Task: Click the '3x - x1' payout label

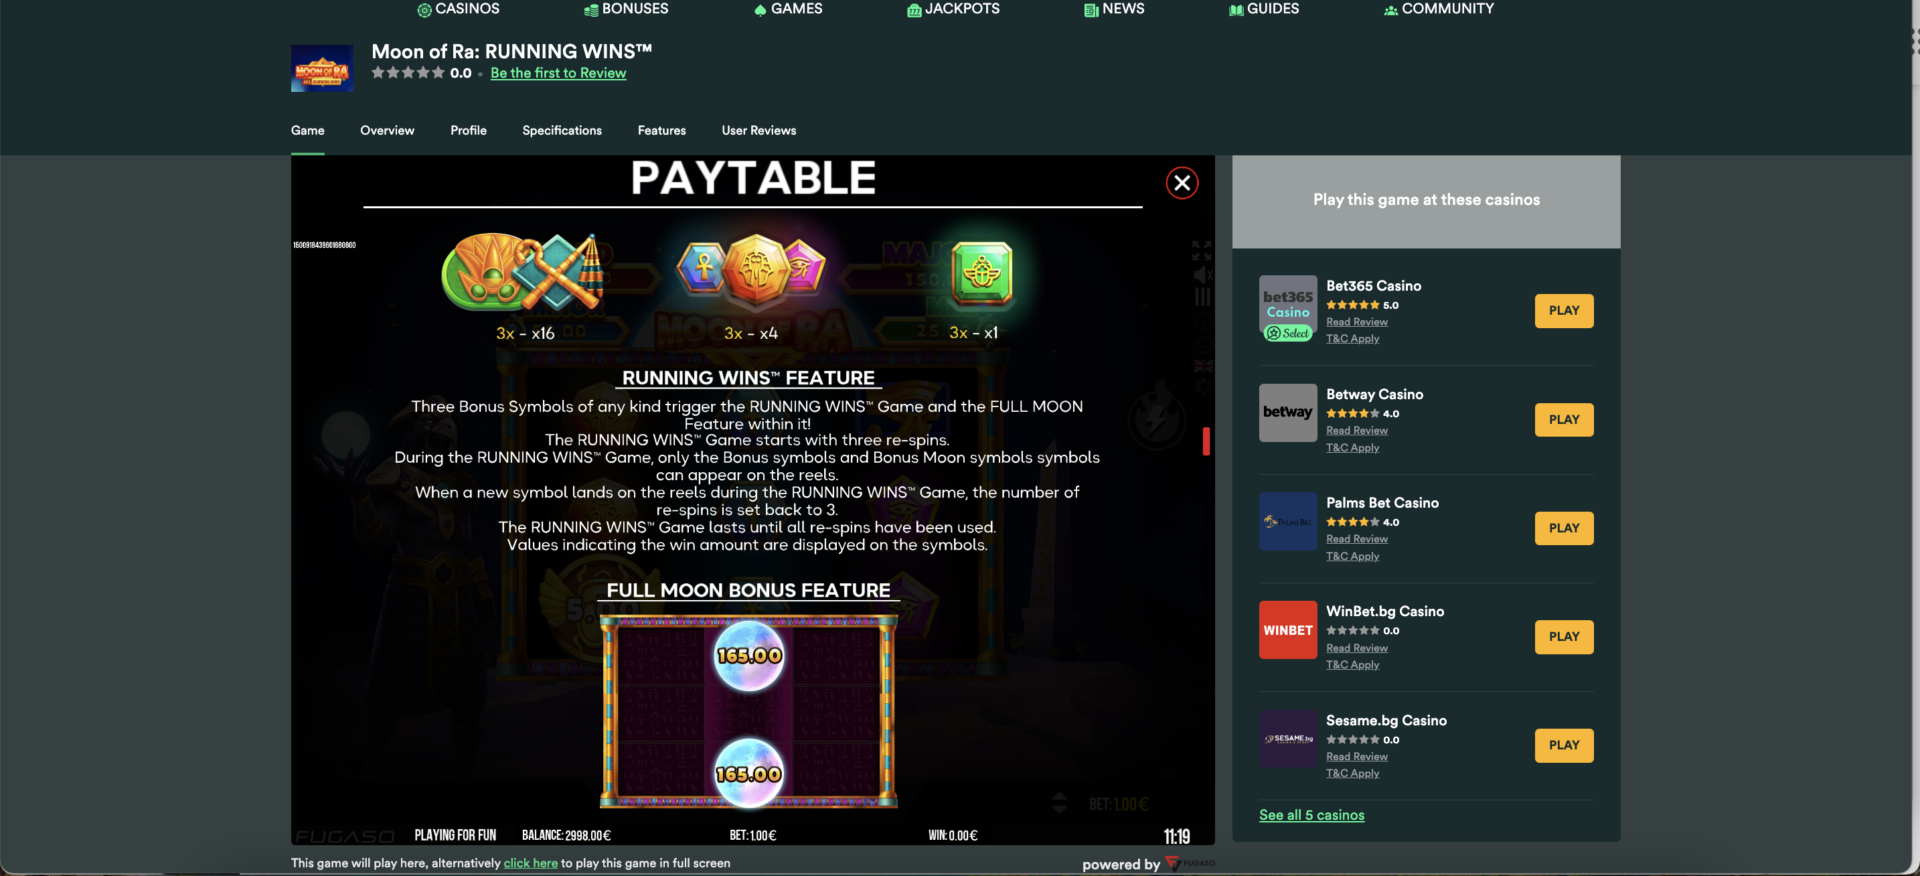Action: pos(974,333)
